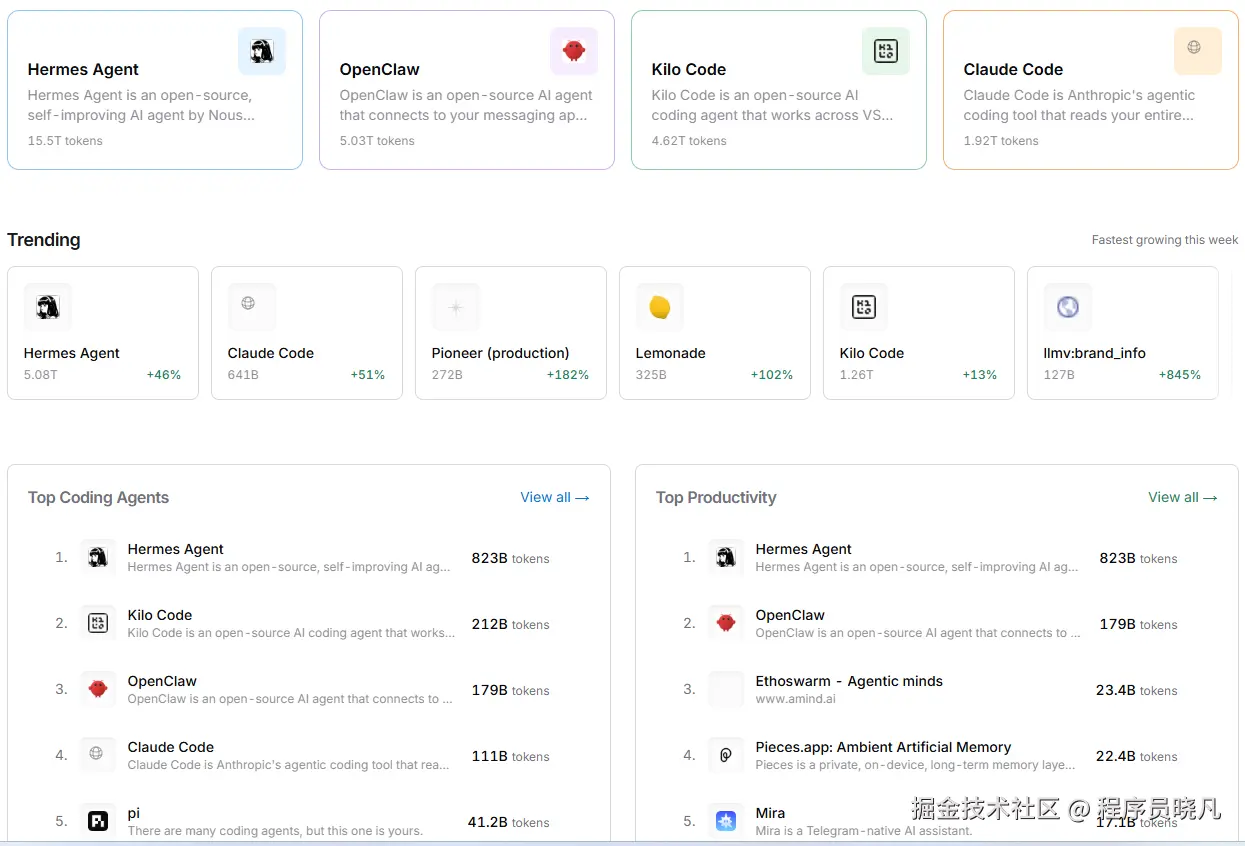Click Claude Code globe icon in featured card
The image size is (1245, 846).
1198,51
